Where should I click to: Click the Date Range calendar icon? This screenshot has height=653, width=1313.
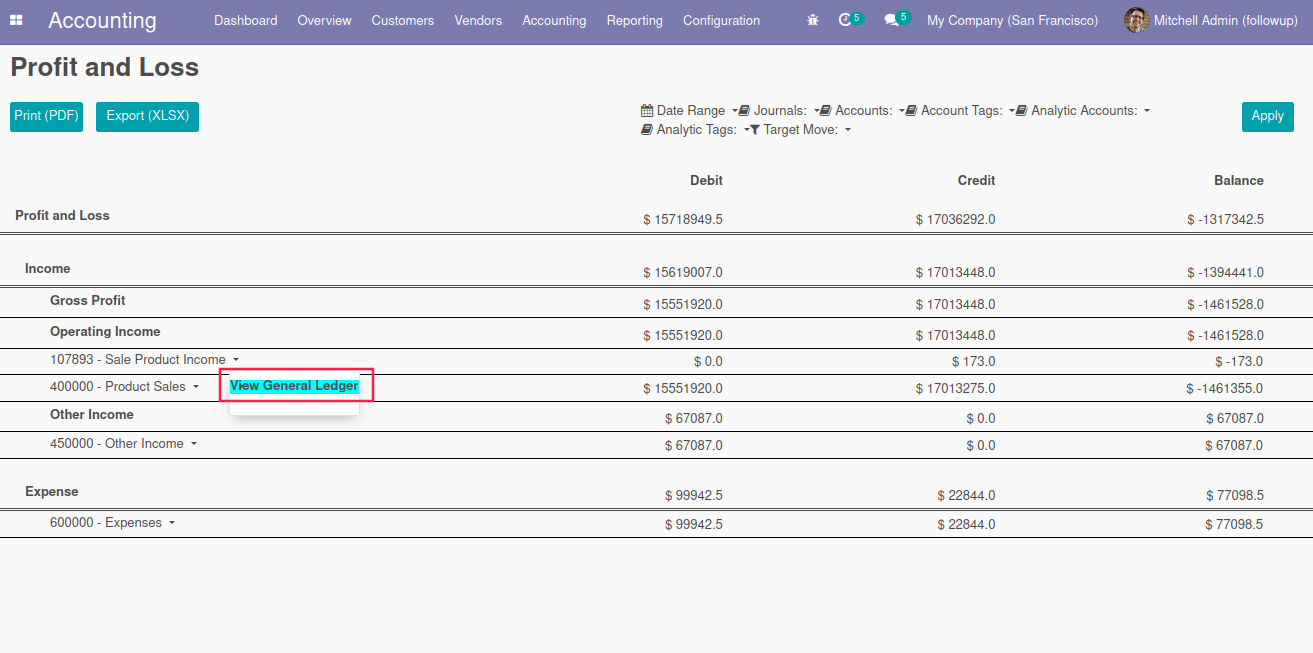(x=646, y=111)
